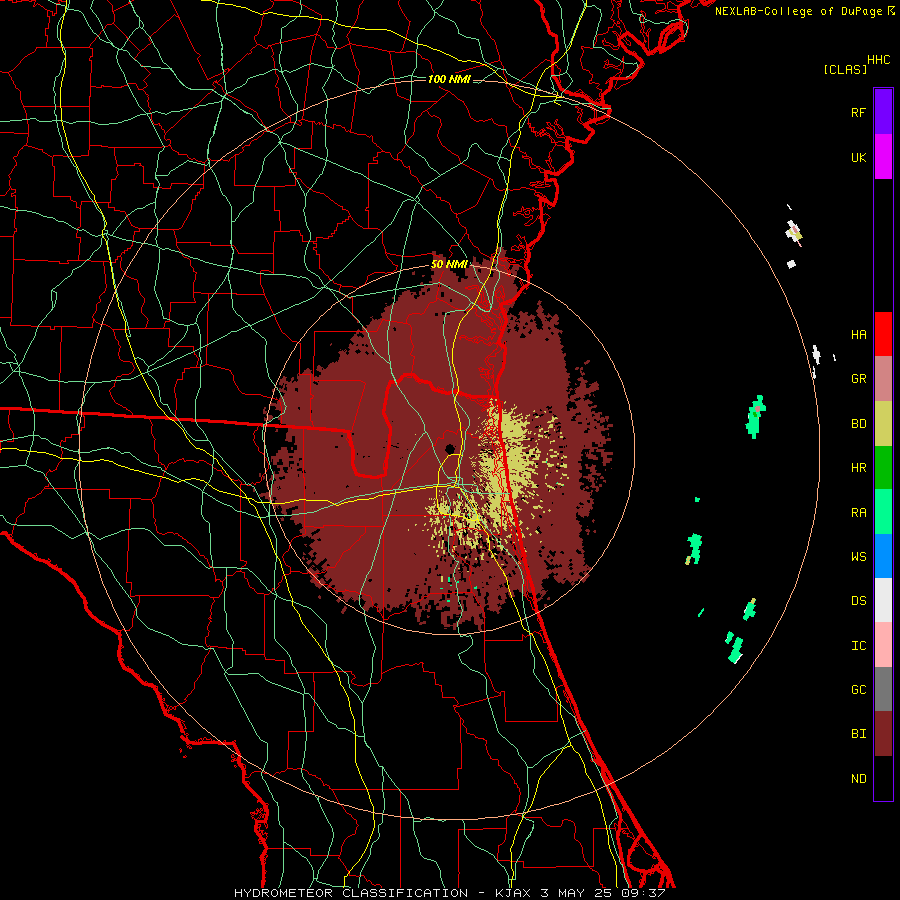The height and width of the screenshot is (900, 900).
Task: Click the ND black legend swatch
Action: [x=883, y=778]
